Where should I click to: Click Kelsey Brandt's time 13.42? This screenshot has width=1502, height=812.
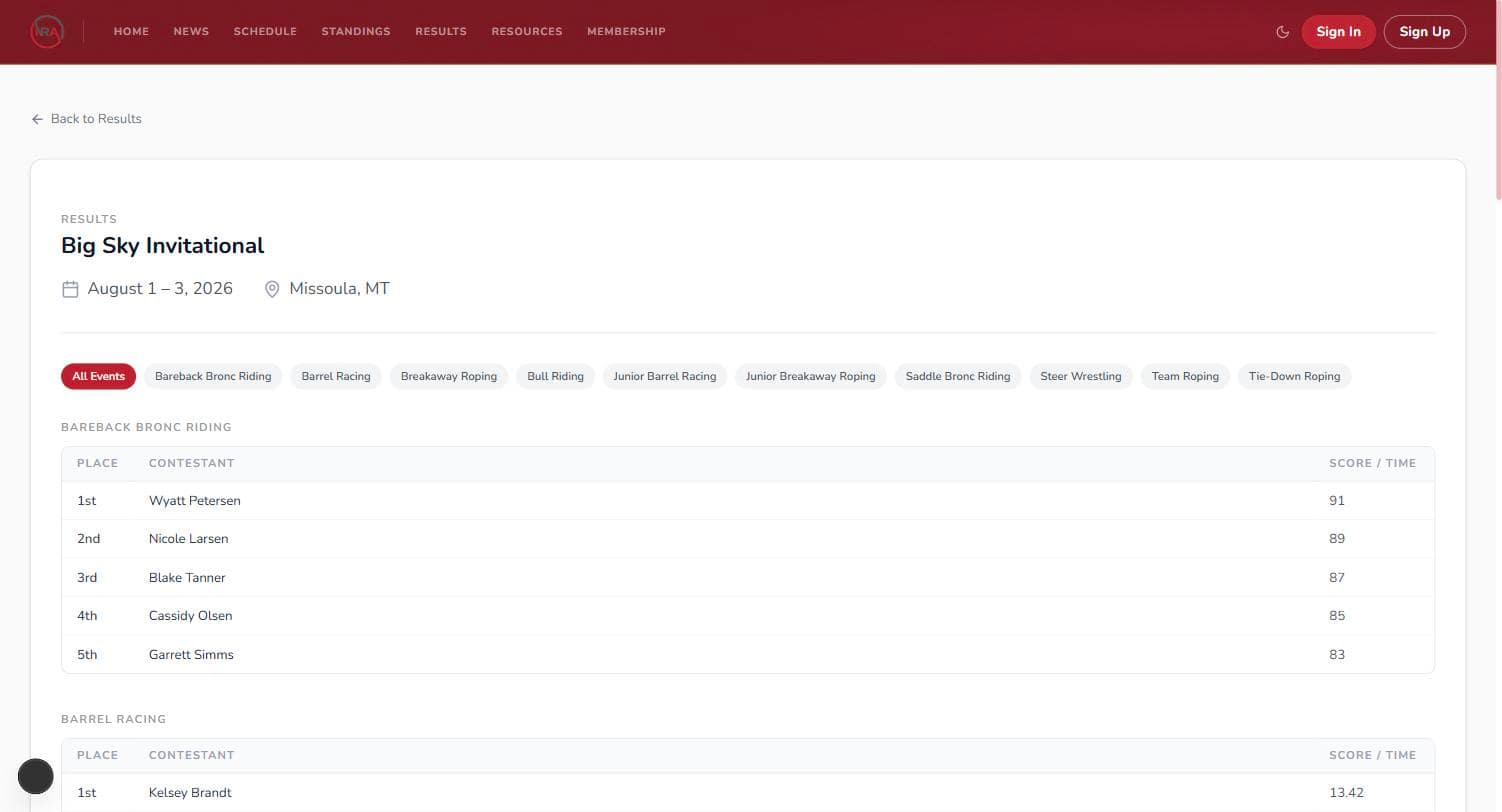(1346, 793)
